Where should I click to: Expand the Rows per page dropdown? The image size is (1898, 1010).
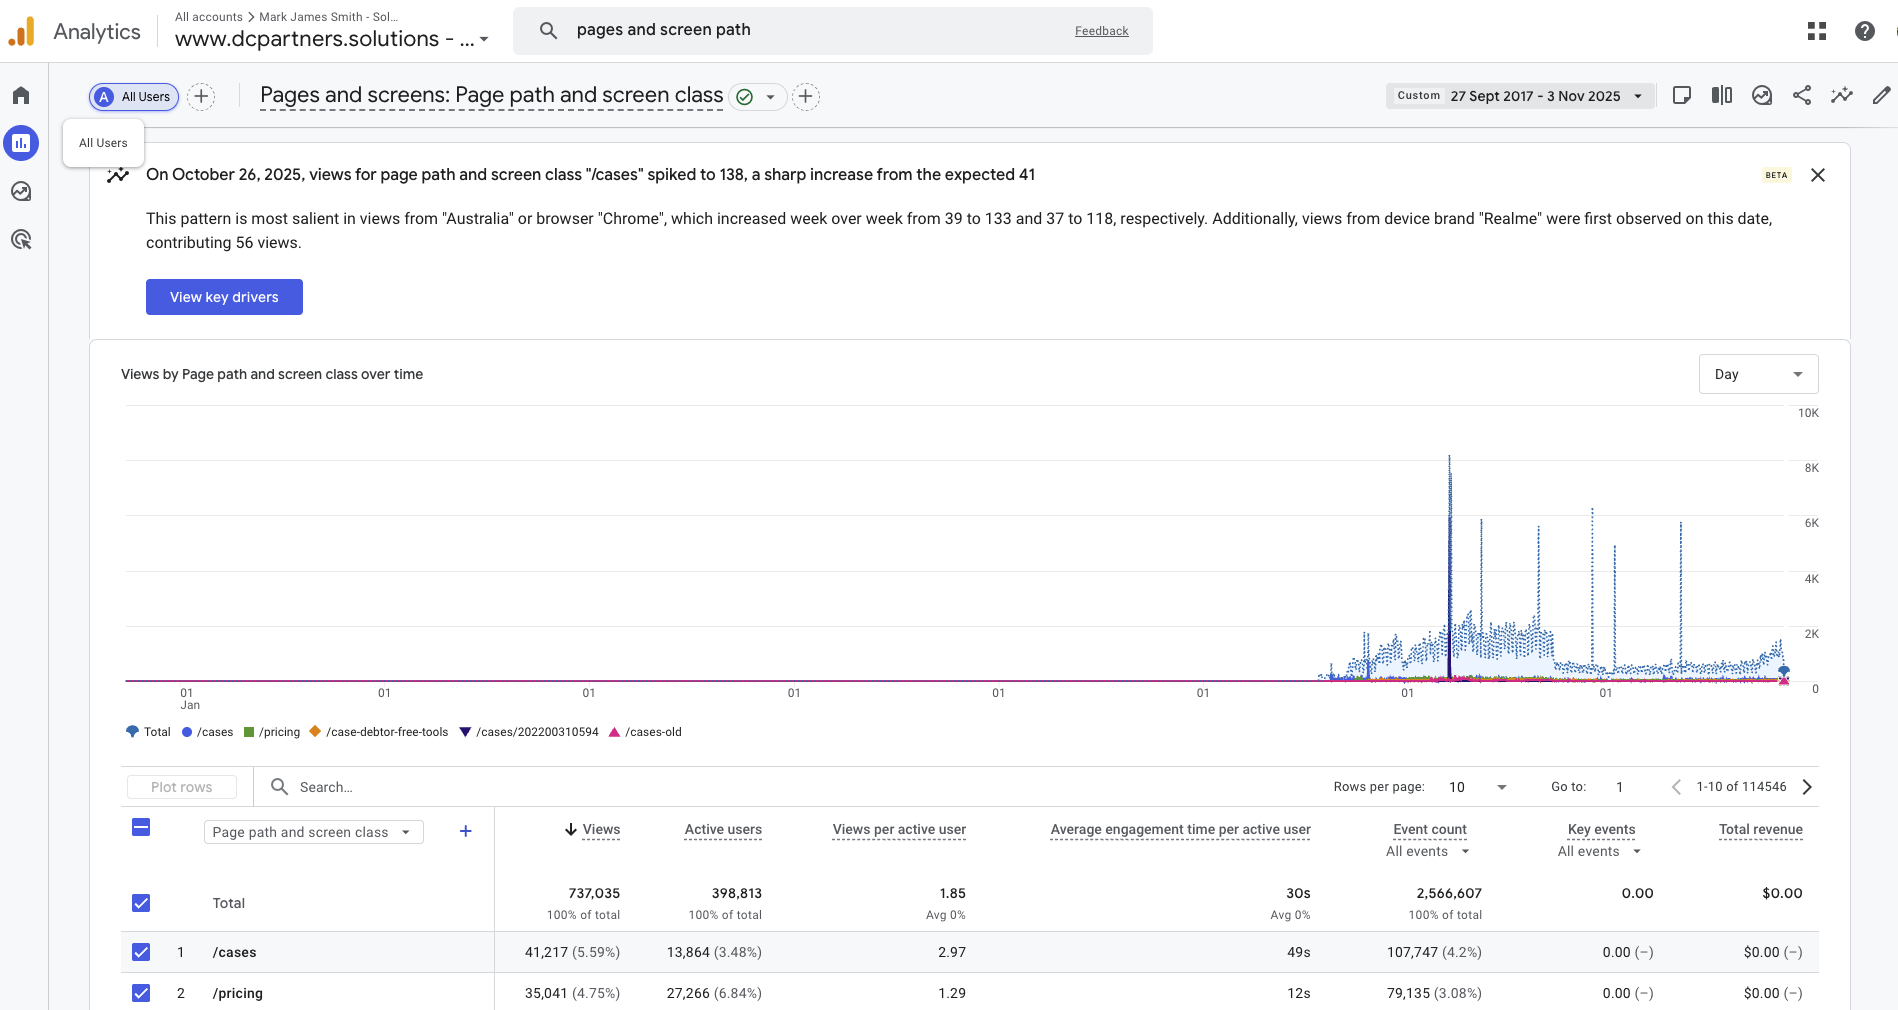coord(1477,787)
